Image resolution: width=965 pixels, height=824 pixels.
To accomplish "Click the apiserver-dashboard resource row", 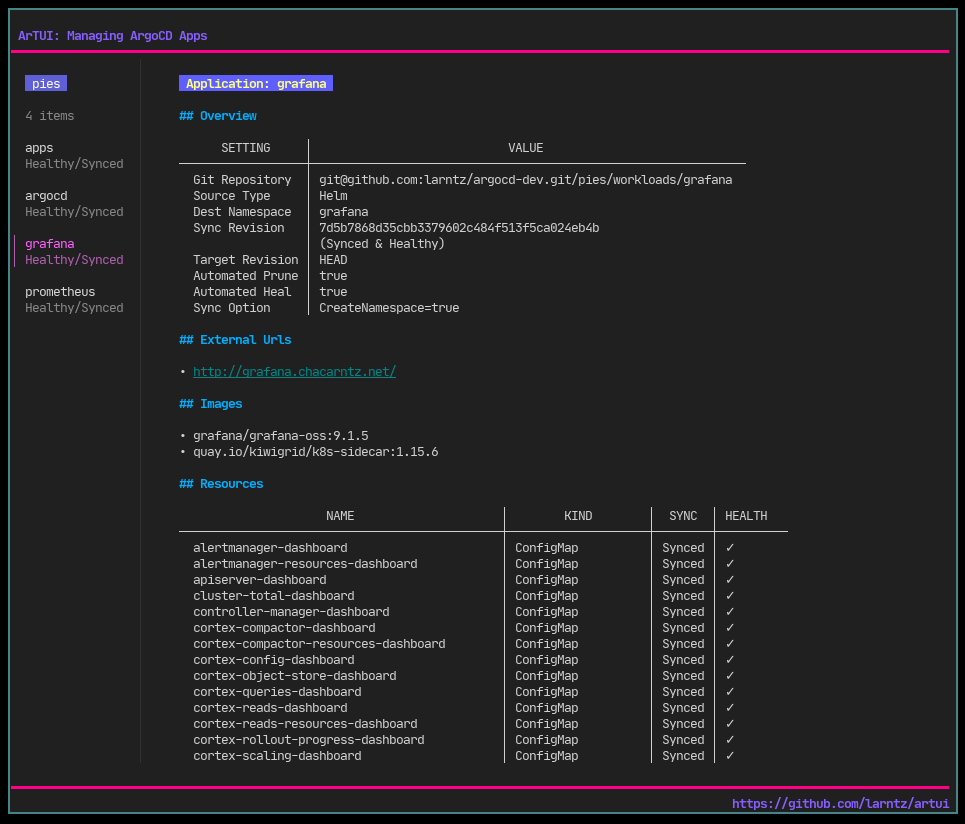I will [483, 580].
